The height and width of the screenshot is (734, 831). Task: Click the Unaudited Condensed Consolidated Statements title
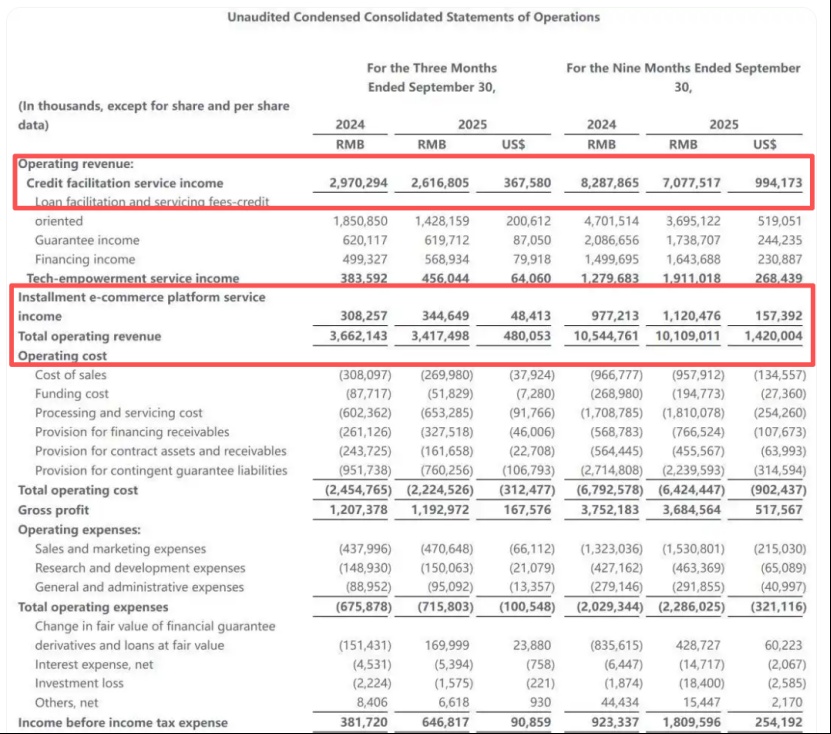pos(414,17)
